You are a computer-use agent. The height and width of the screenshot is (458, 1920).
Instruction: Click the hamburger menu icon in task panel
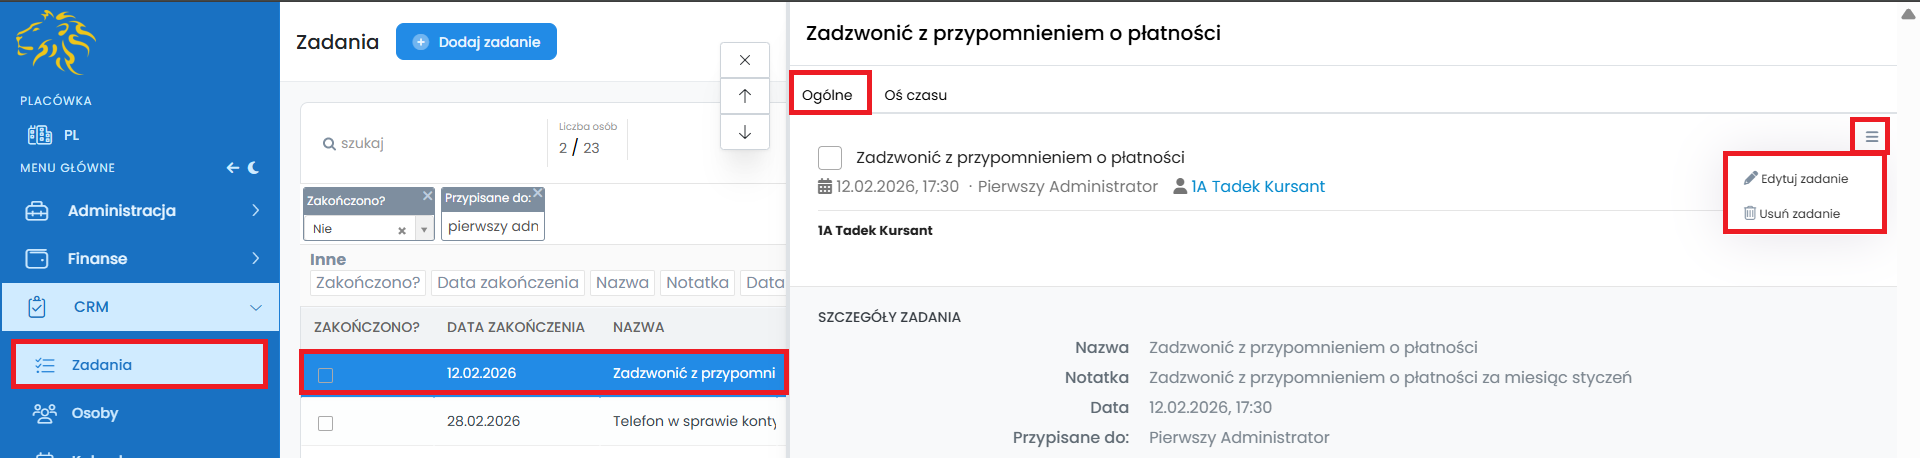tap(1871, 137)
